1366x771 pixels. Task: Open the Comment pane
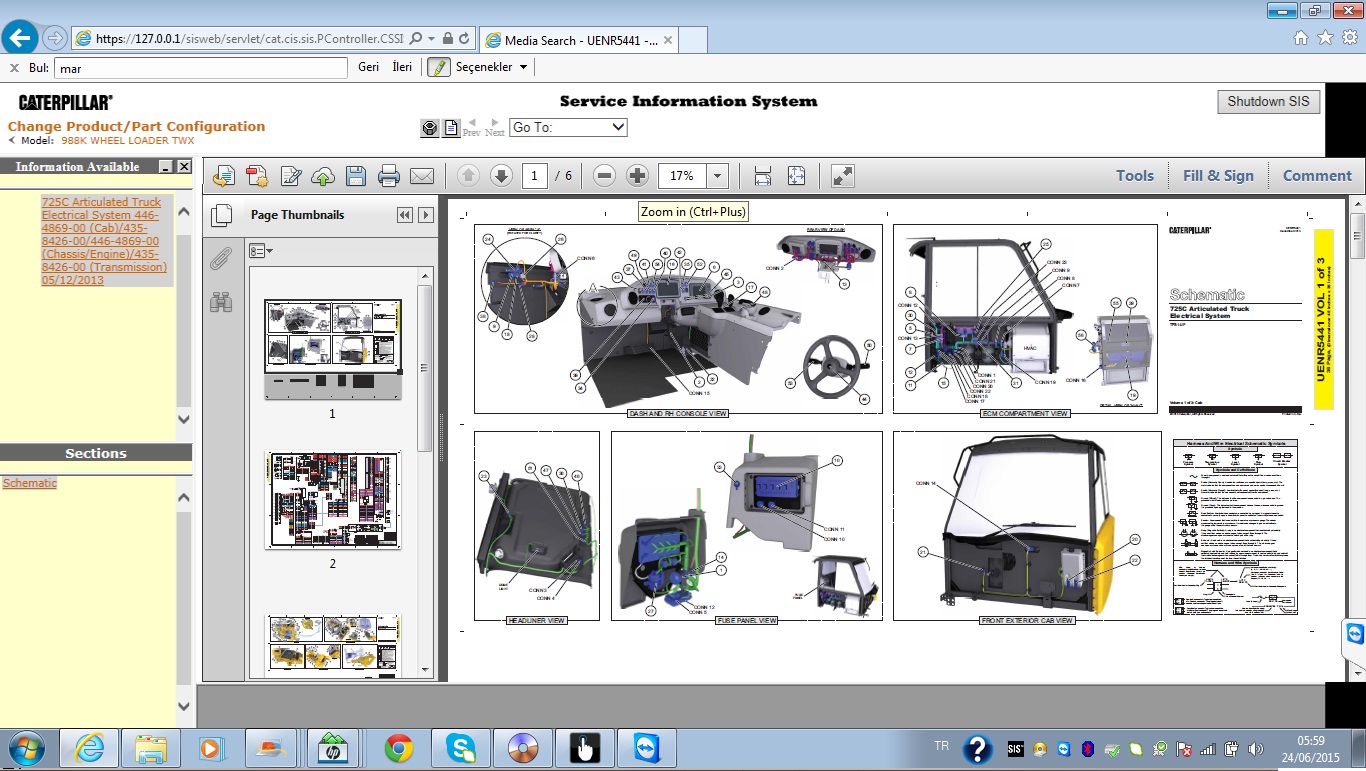point(1317,176)
